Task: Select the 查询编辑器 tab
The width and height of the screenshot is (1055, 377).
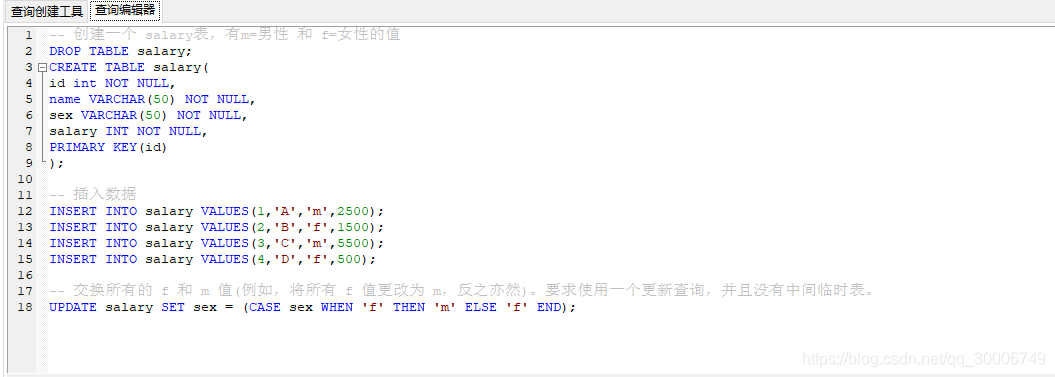Action: [124, 10]
